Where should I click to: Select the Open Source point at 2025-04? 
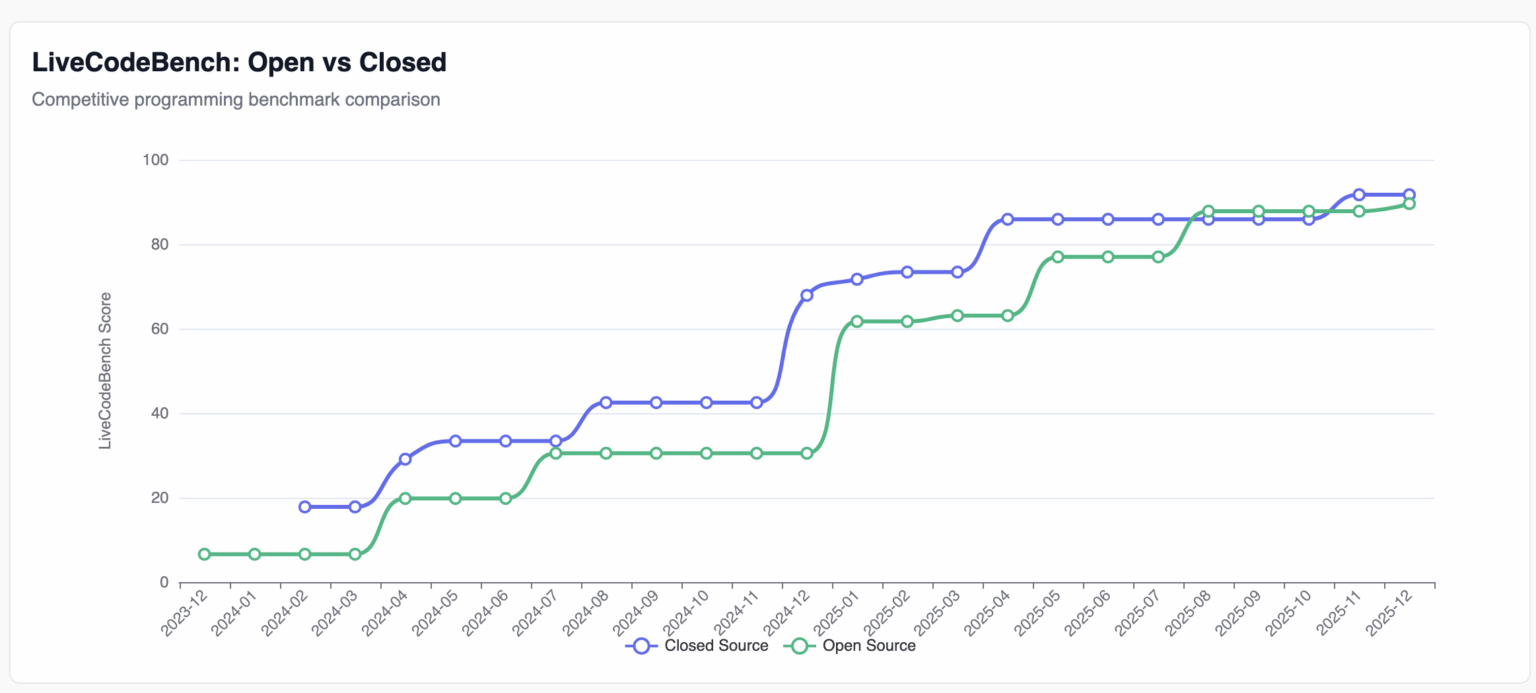coord(1007,316)
